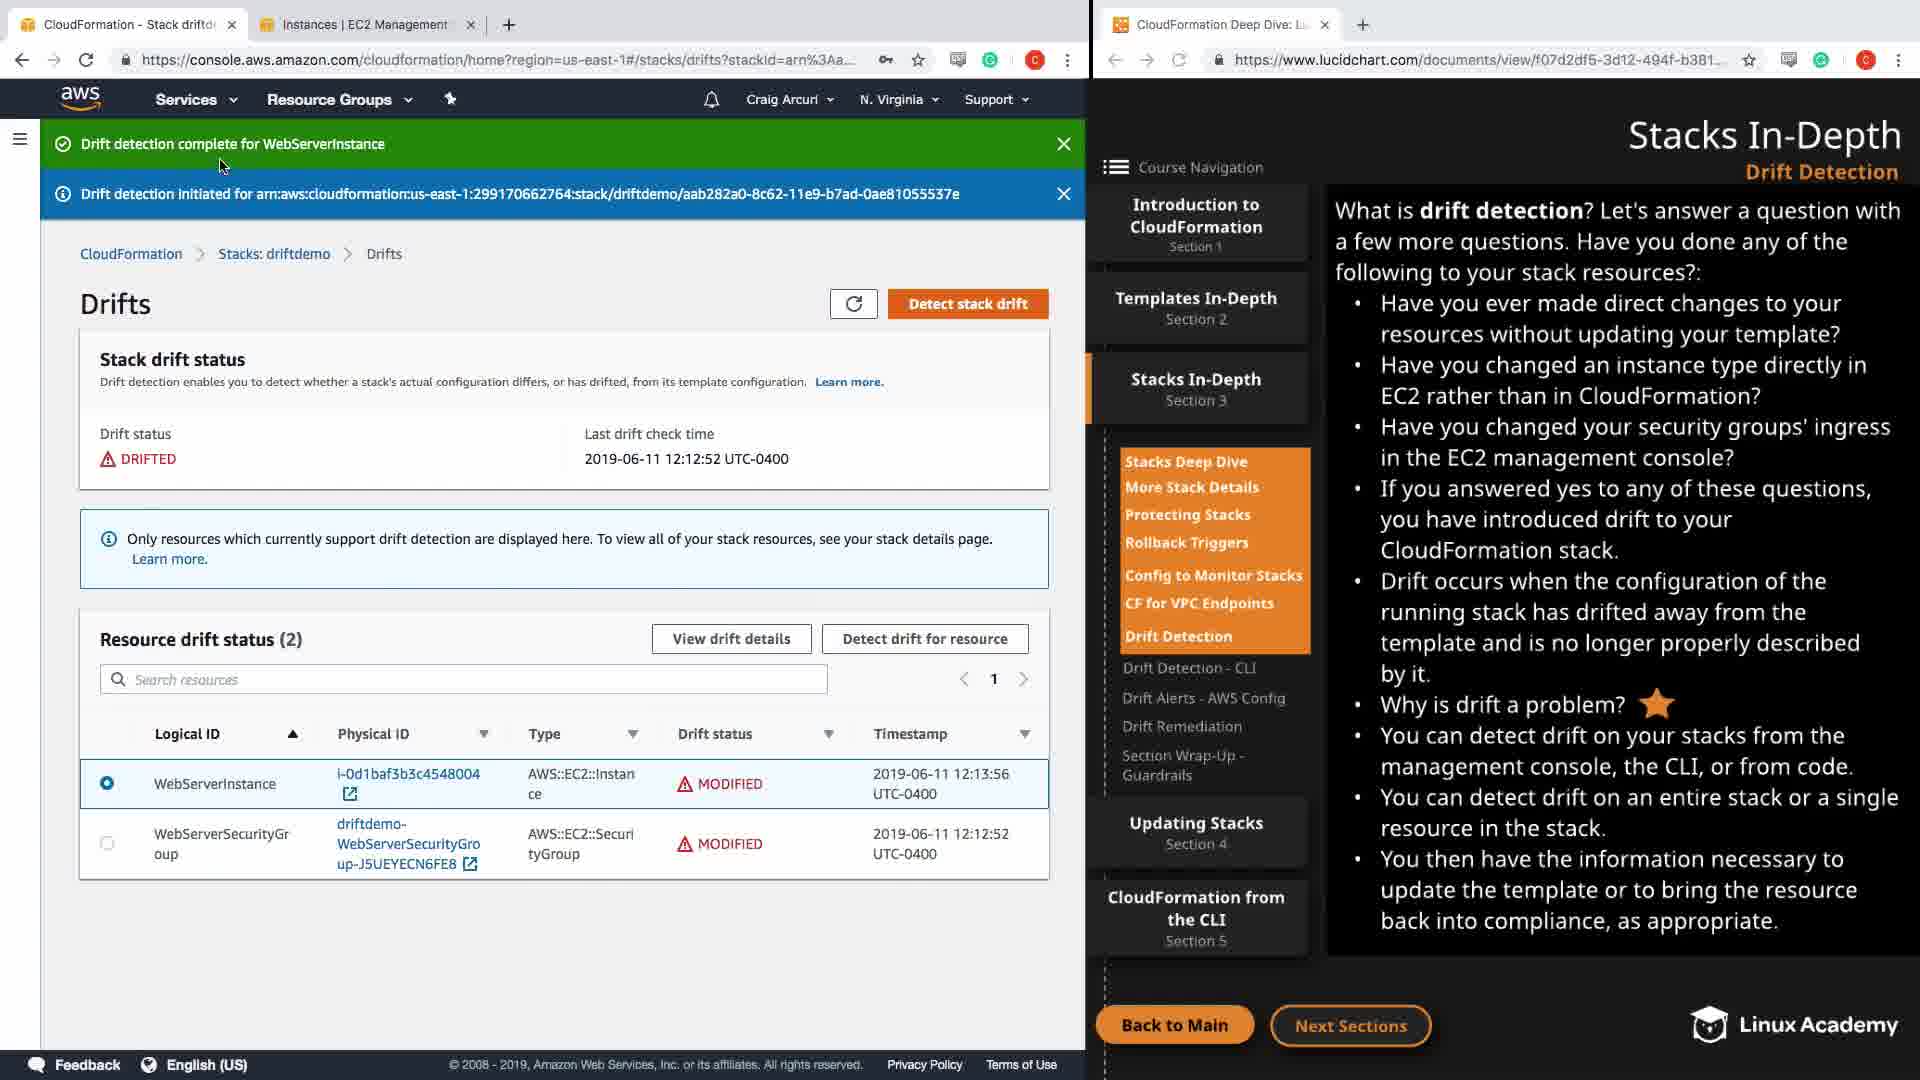Click the Search resources field

[x=464, y=680]
